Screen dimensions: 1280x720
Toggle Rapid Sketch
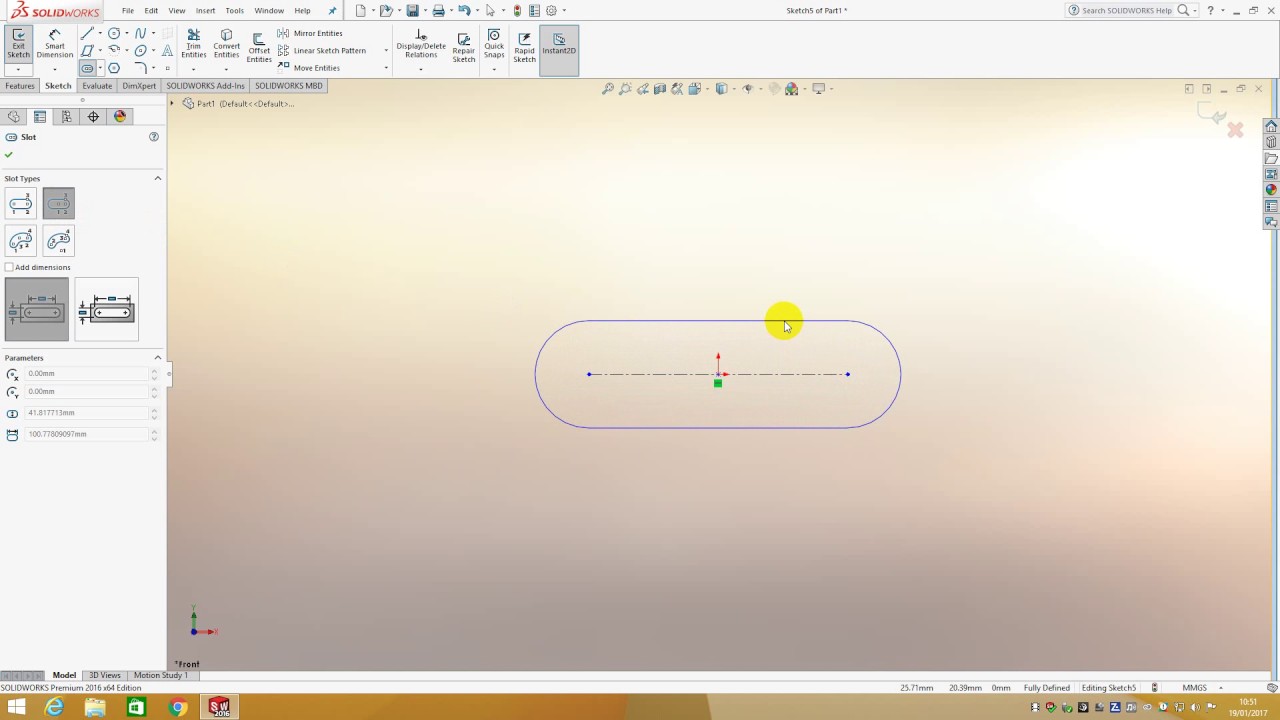pyautogui.click(x=525, y=46)
